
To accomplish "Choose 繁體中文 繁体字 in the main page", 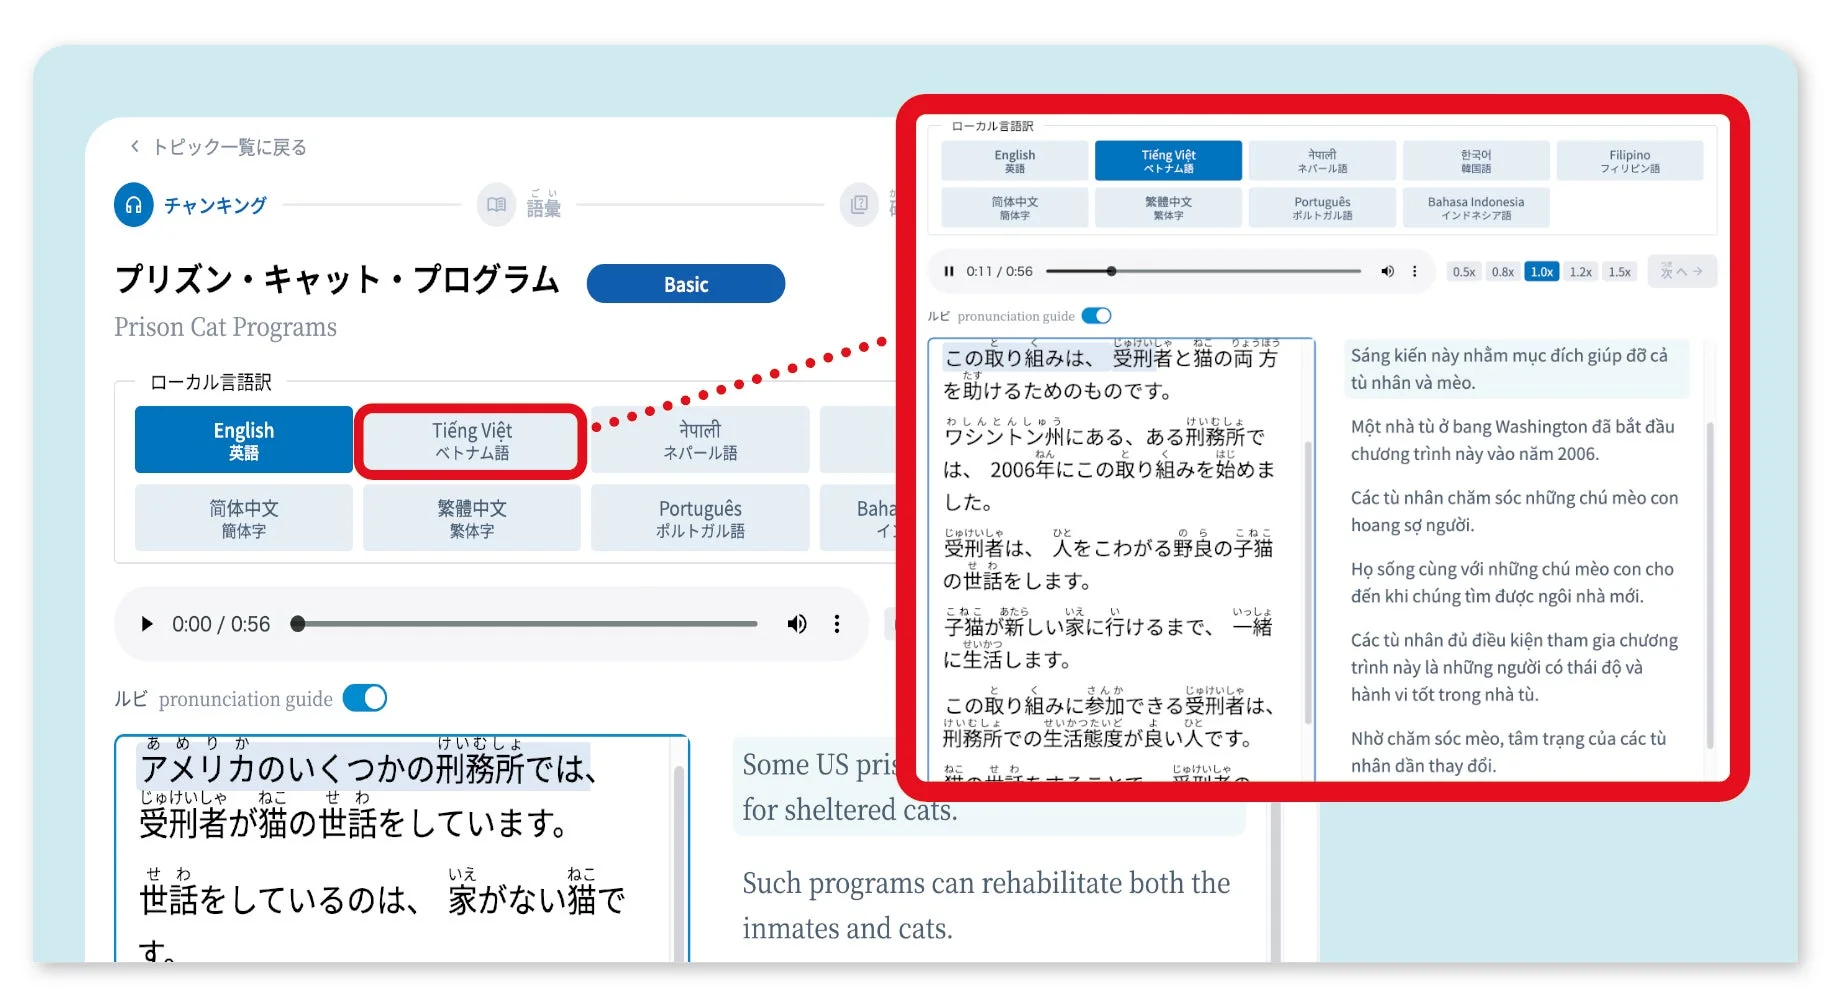I will 472,518.
